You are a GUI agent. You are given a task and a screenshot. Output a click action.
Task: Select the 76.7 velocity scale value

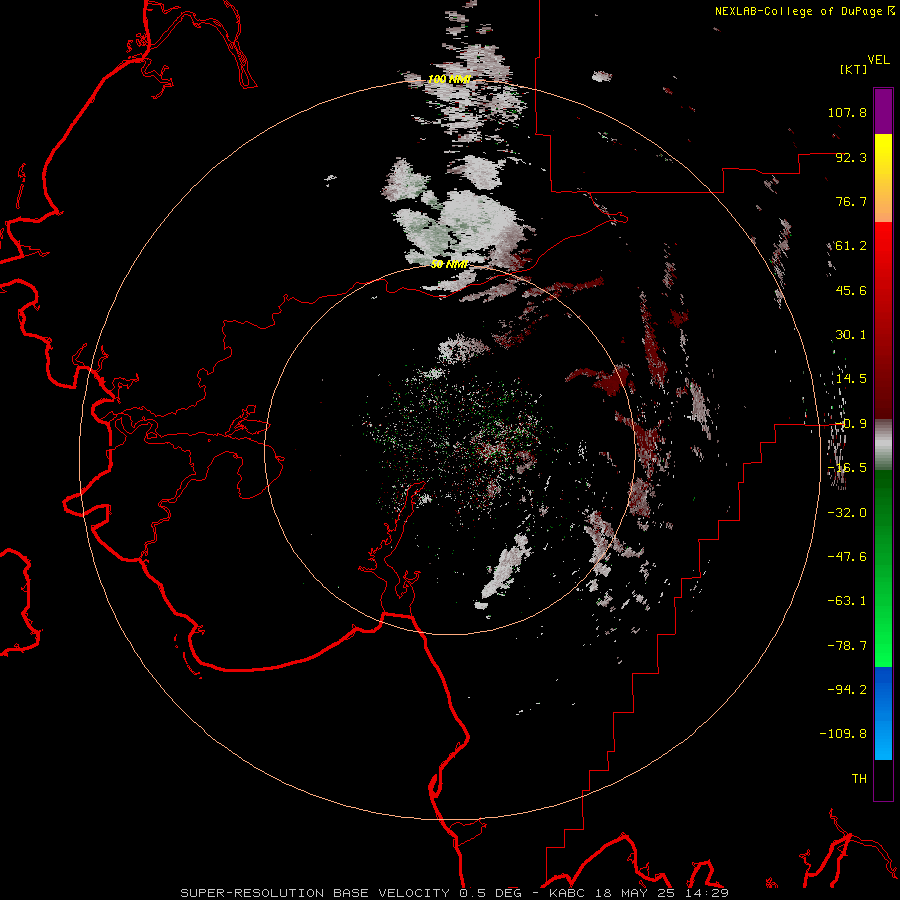pos(851,201)
